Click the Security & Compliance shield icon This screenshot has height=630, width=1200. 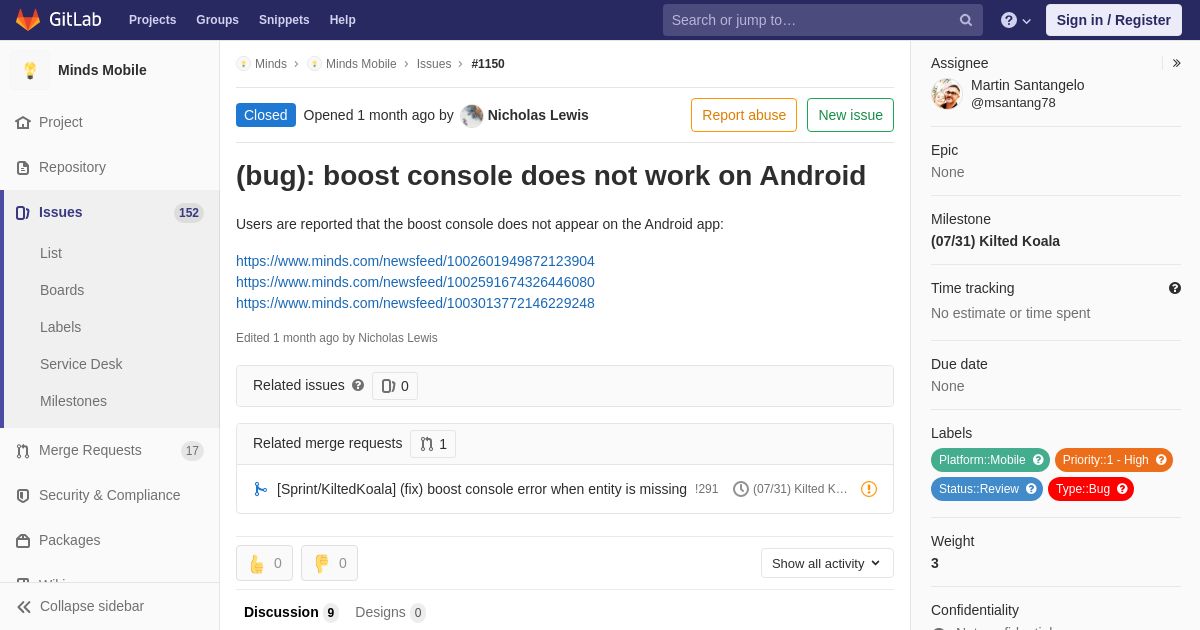coord(23,496)
